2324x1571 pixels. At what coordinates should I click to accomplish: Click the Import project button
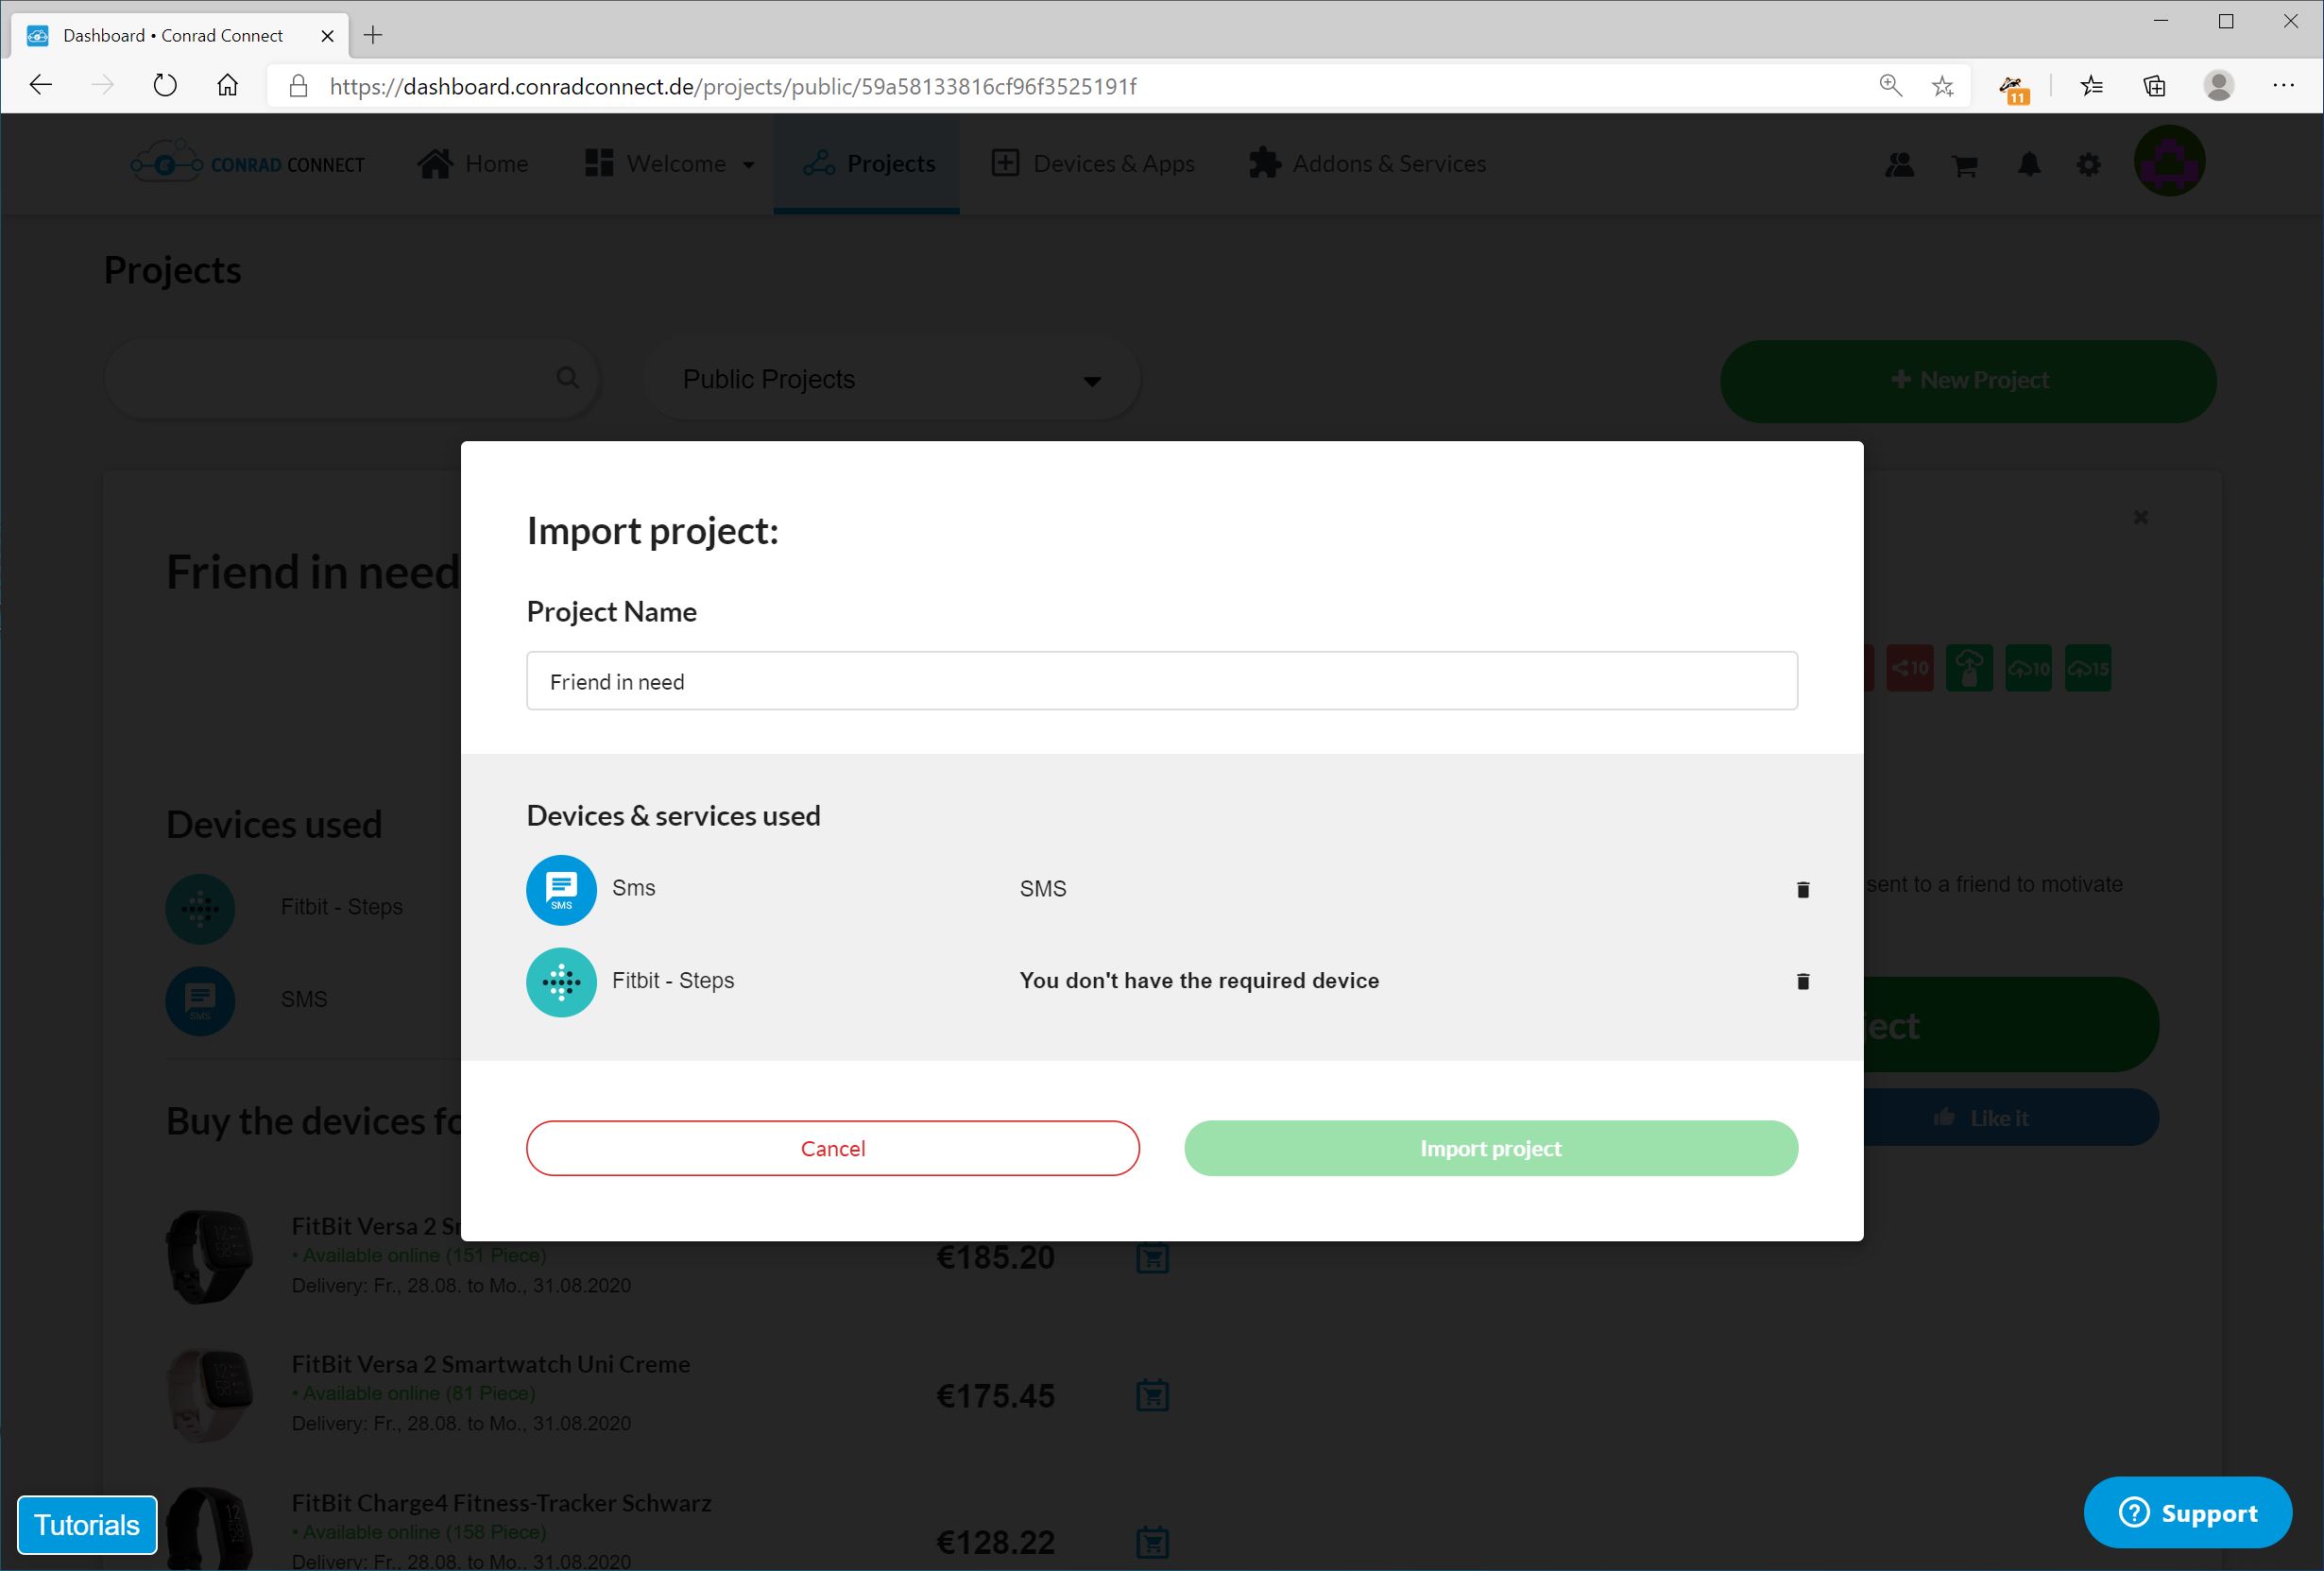pos(1490,1148)
